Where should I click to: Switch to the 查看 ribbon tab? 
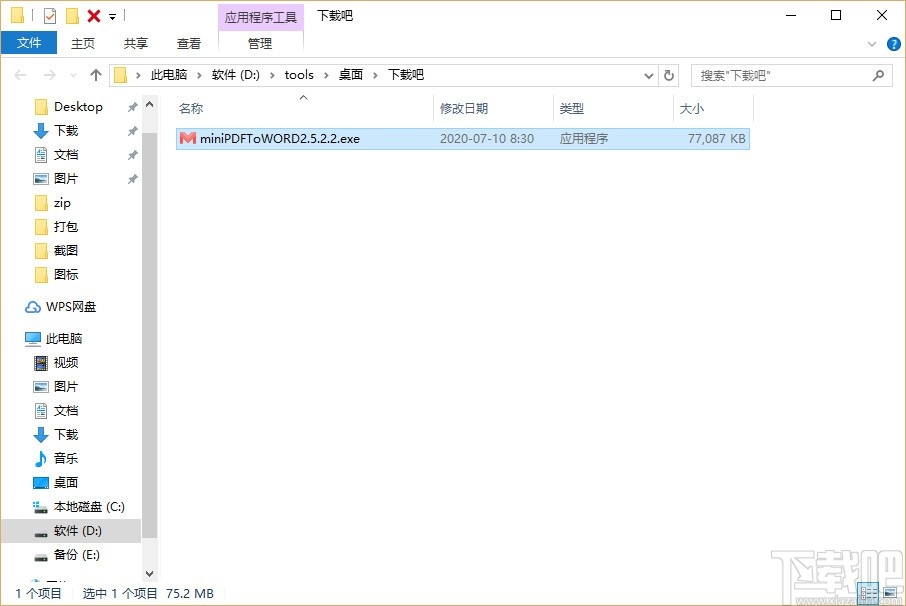pyautogui.click(x=189, y=43)
